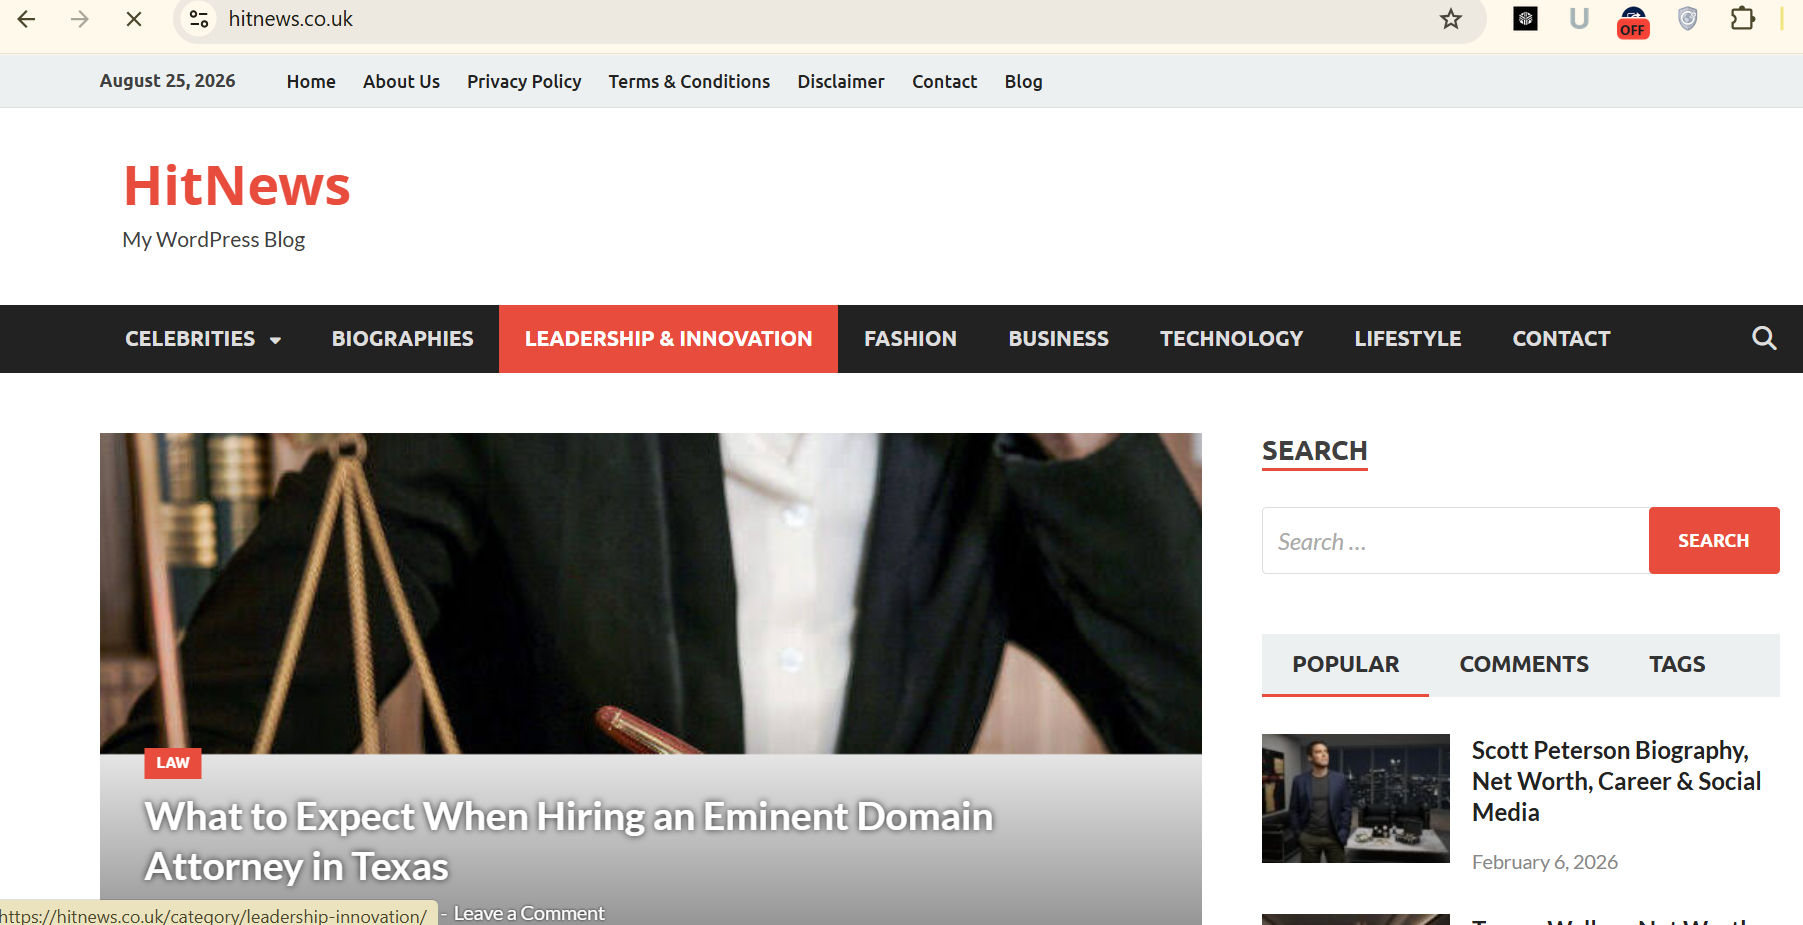Open the Blog link
Image resolution: width=1803 pixels, height=925 pixels.
pos(1023,82)
